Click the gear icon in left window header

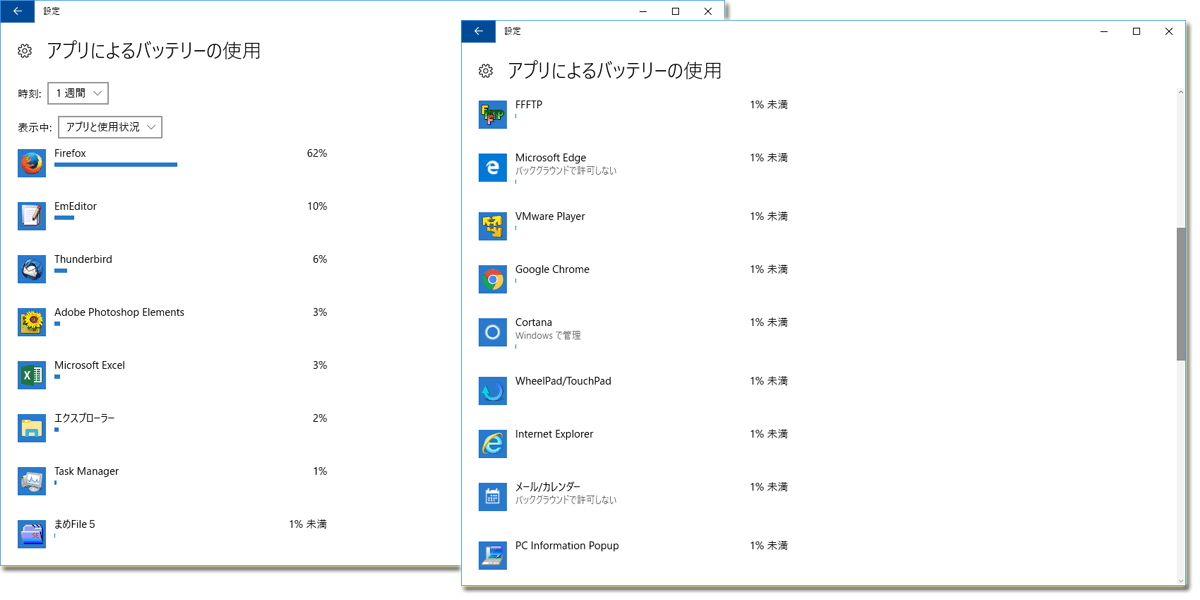pos(26,51)
